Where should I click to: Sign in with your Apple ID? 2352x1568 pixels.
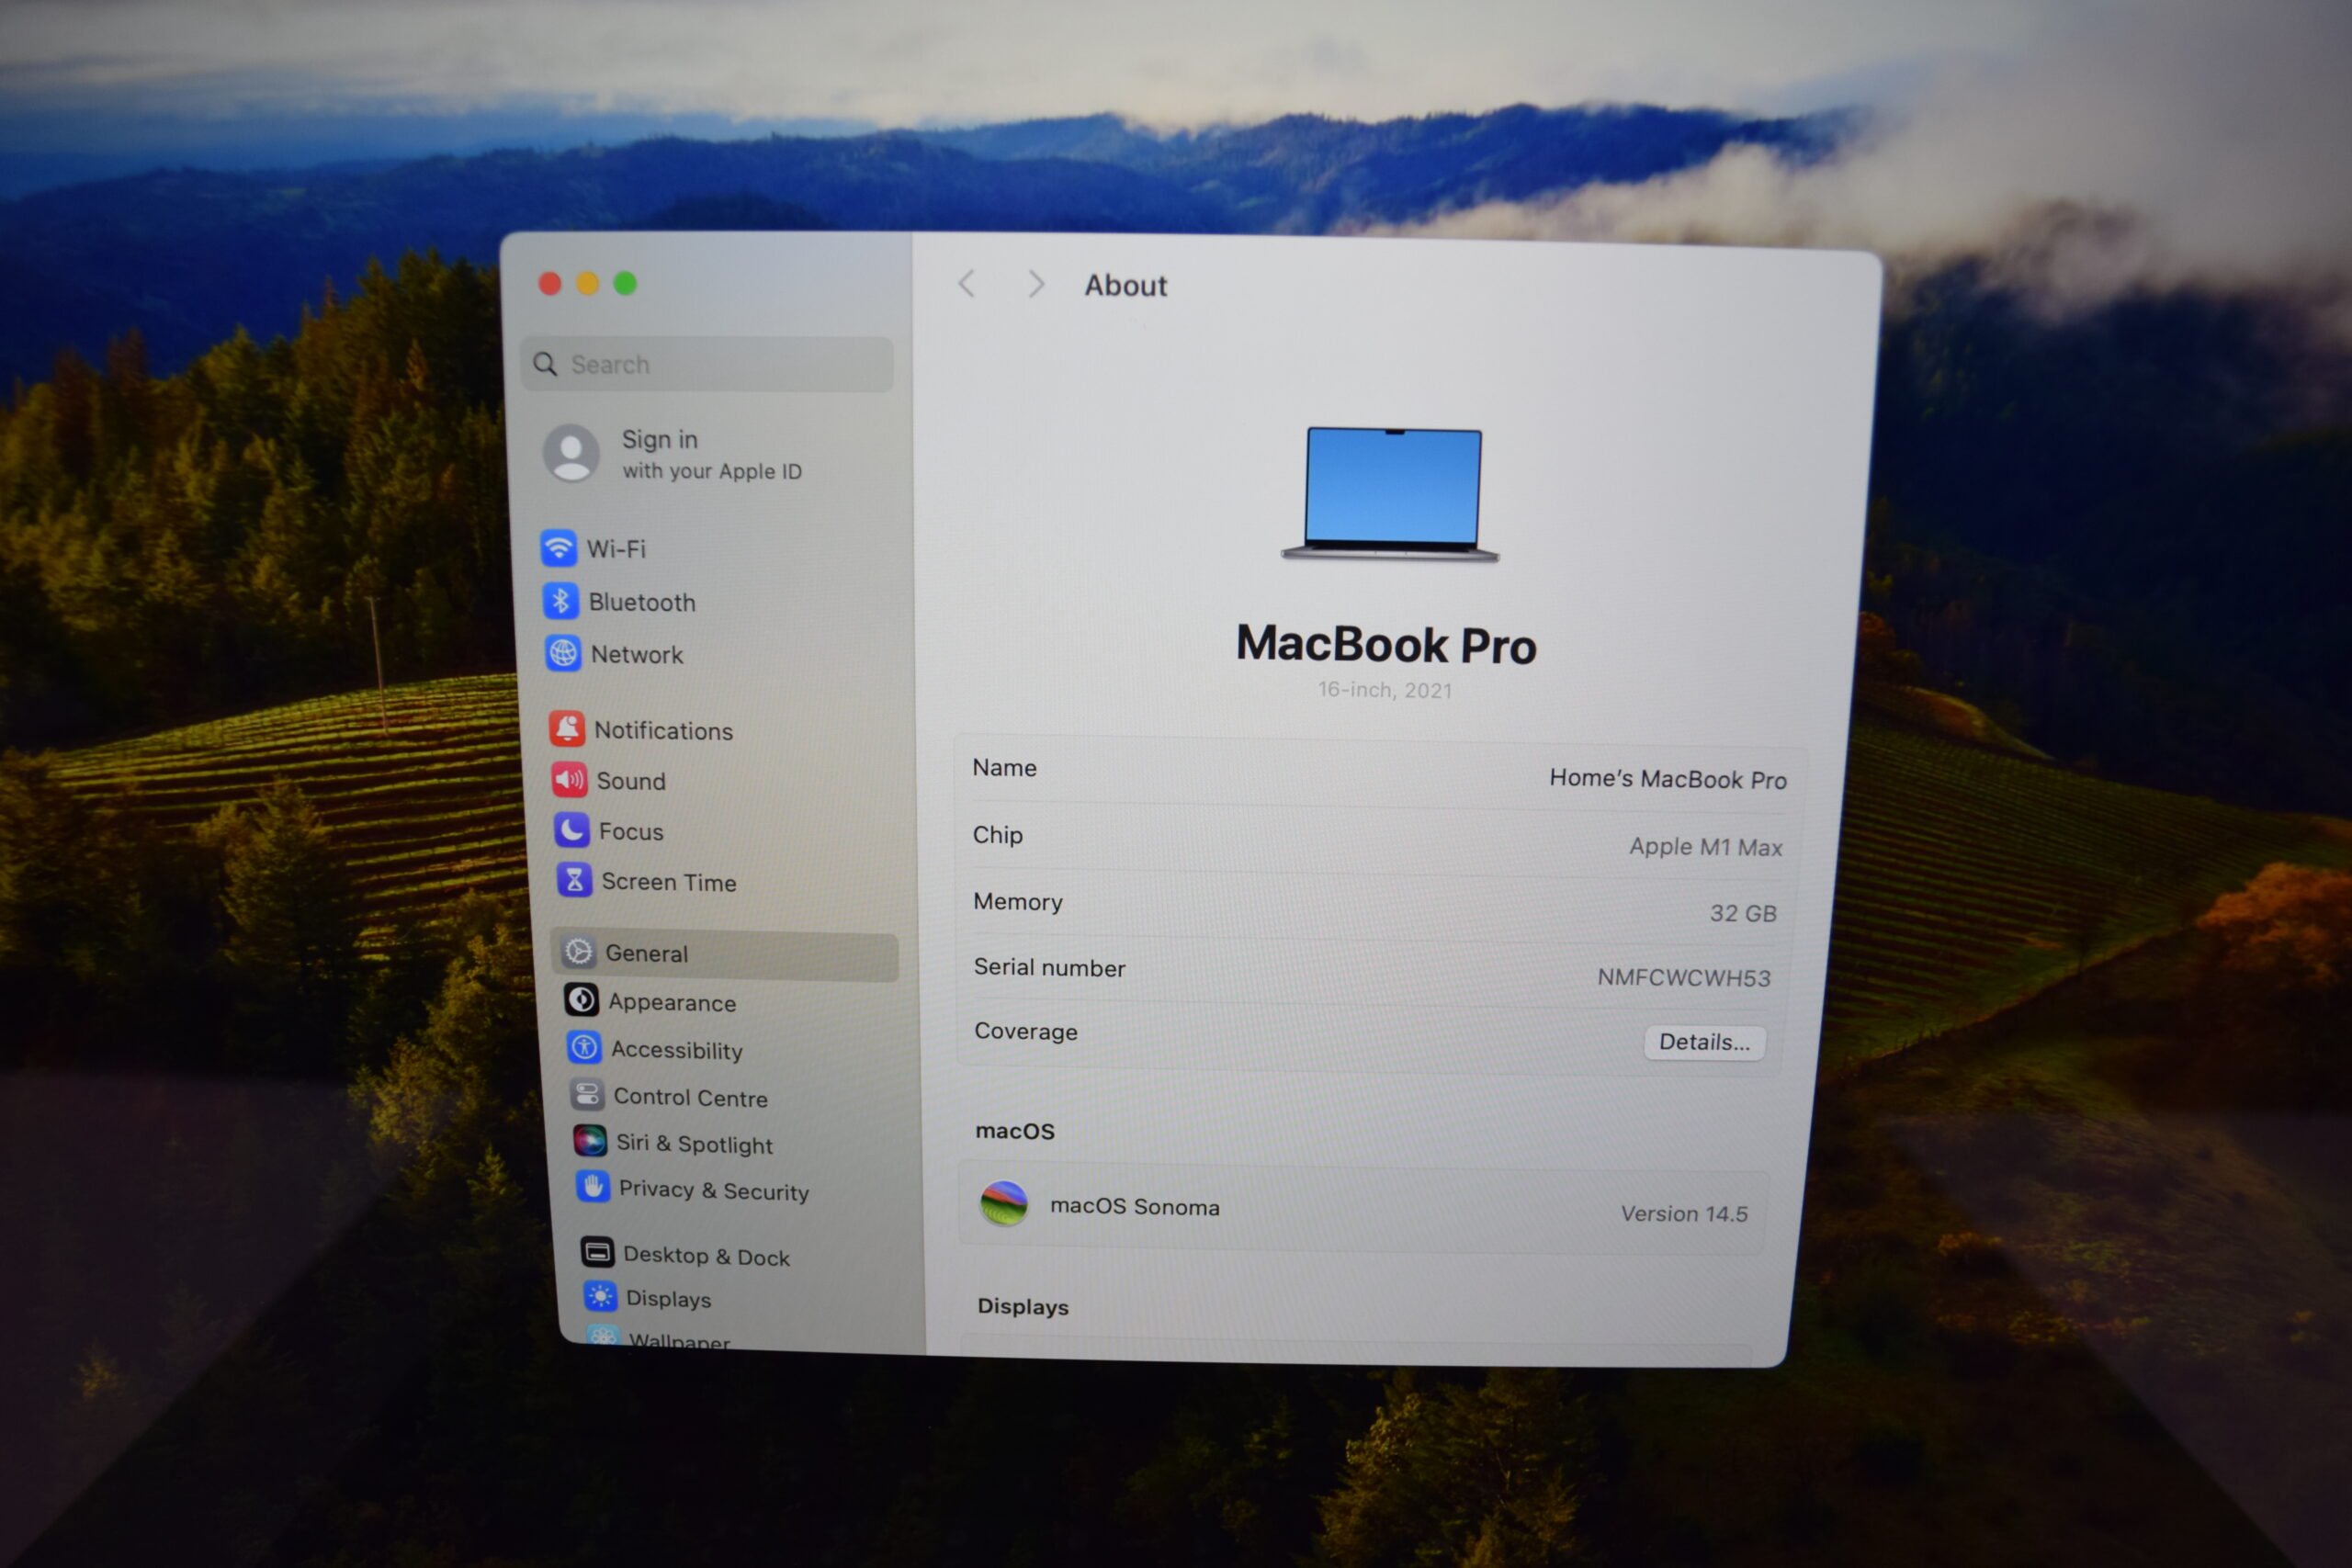(711, 455)
